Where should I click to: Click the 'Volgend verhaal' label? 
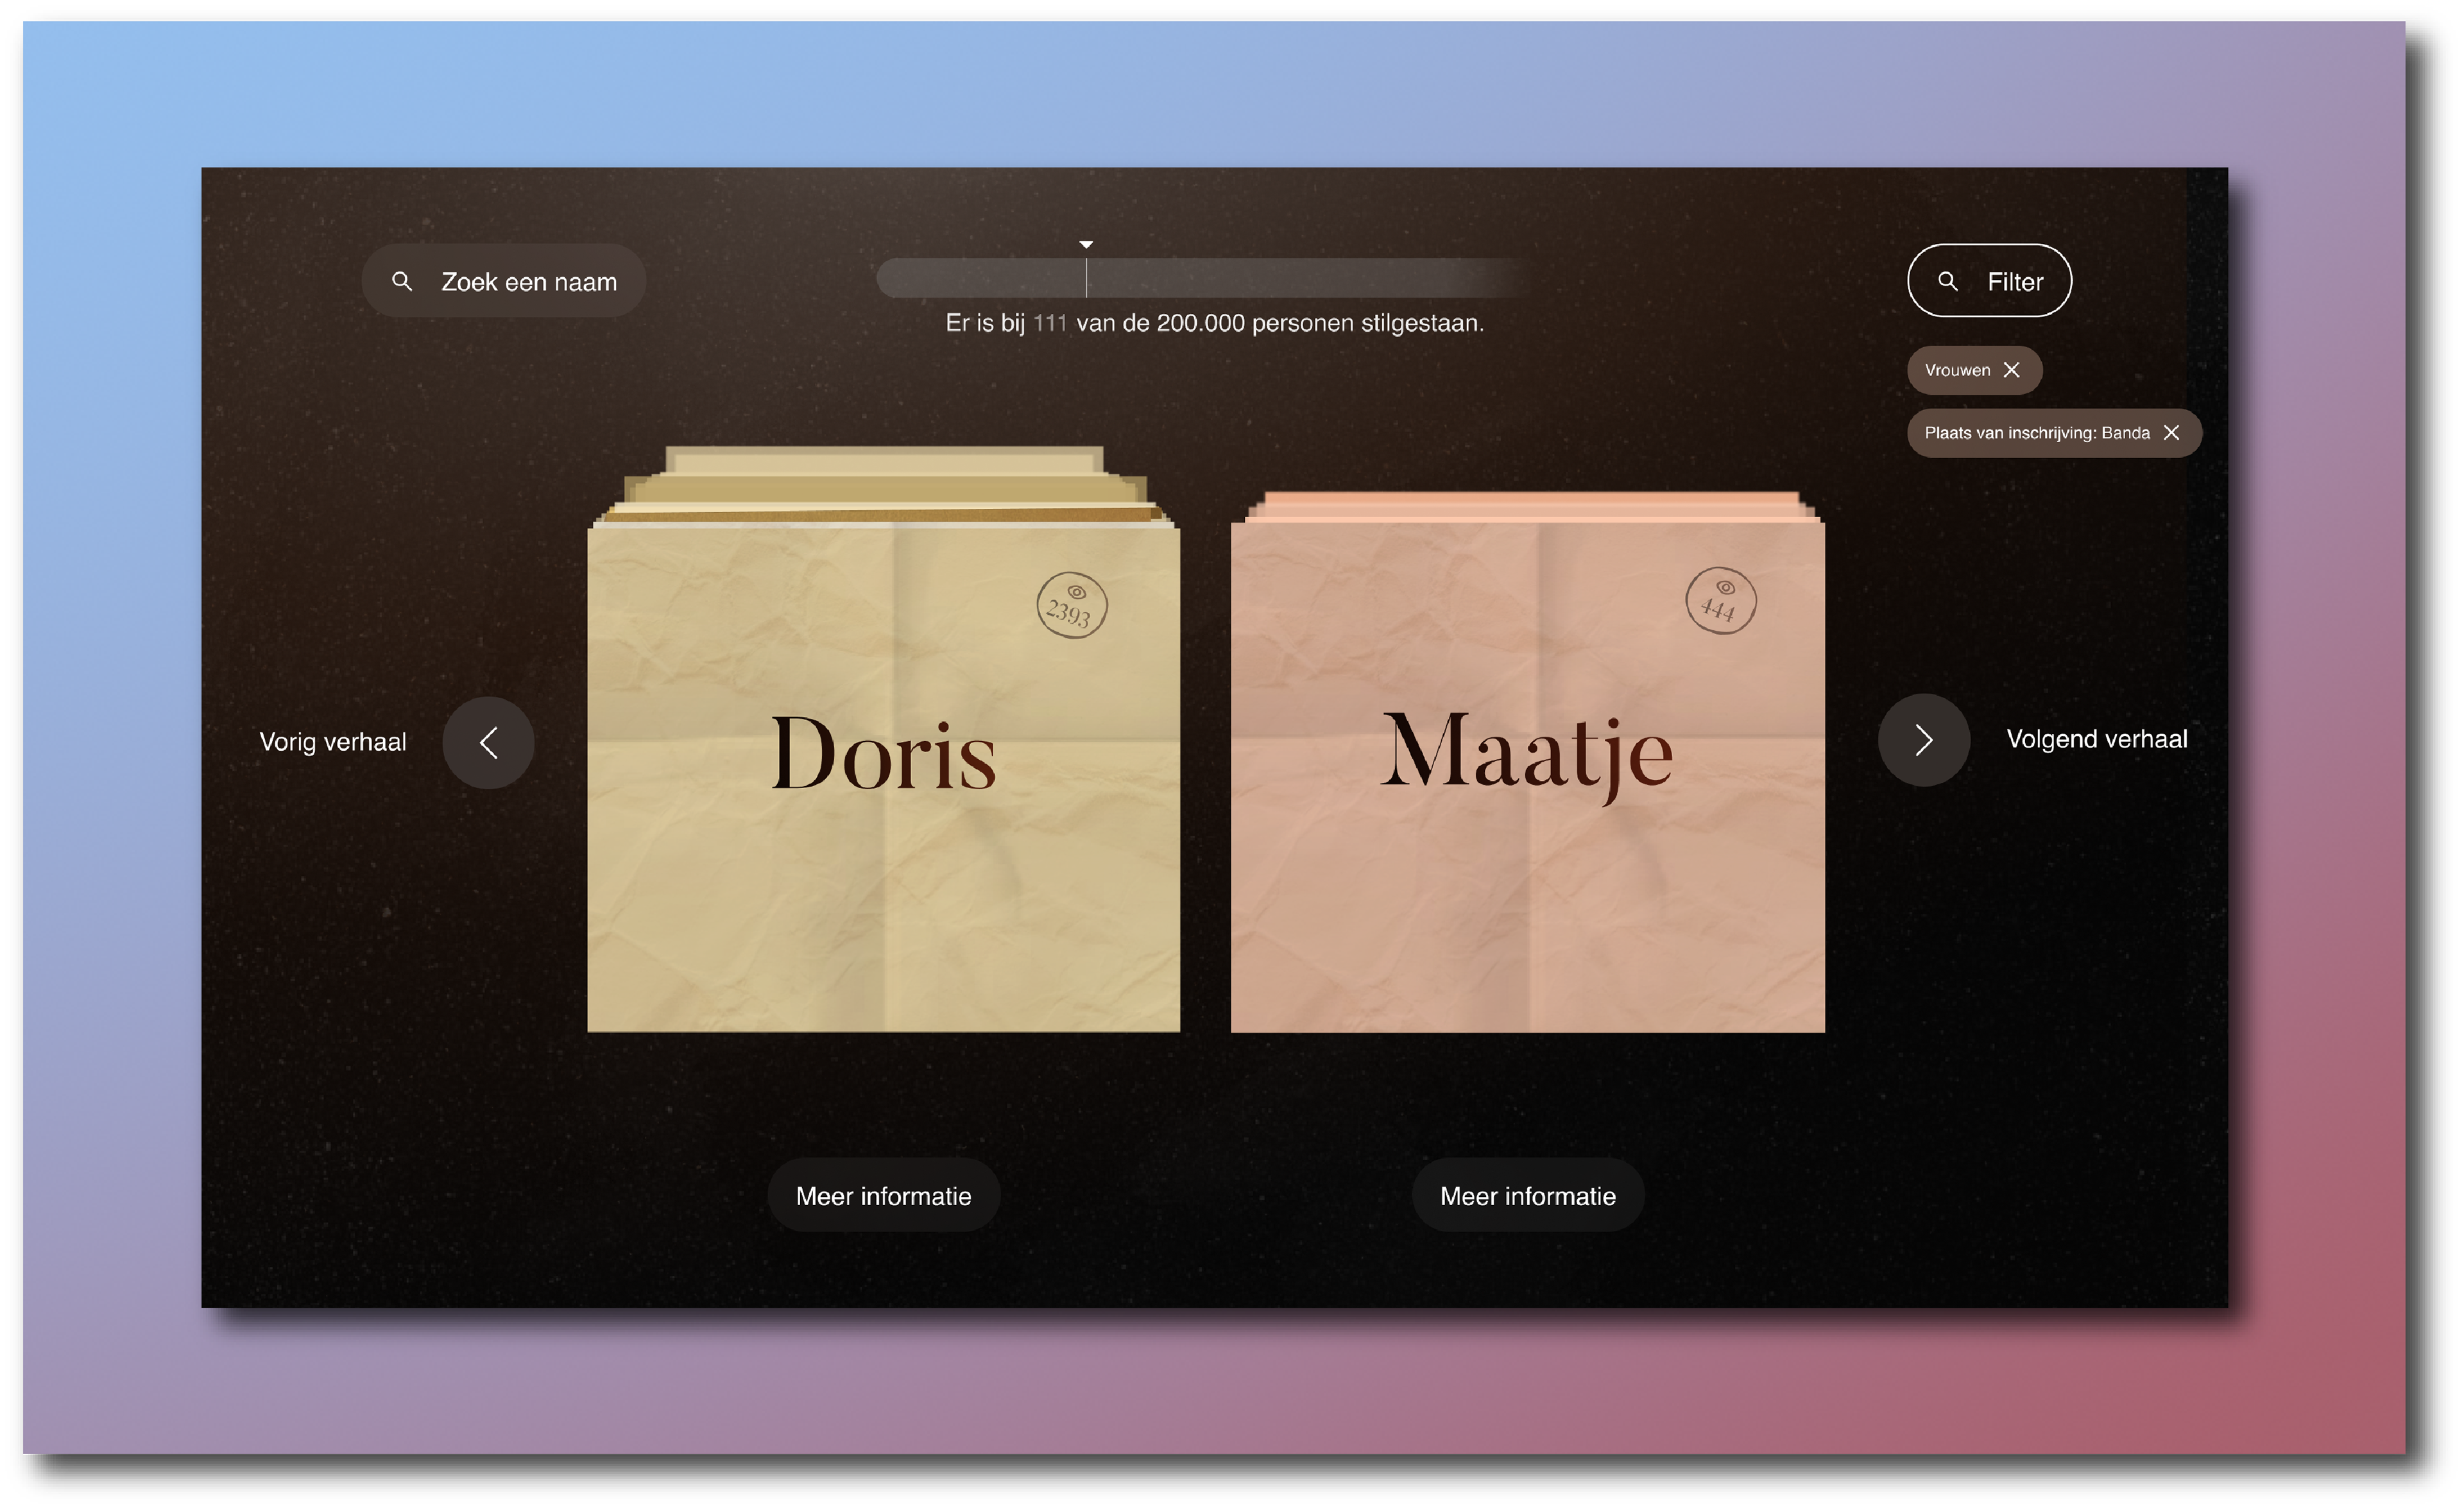point(2097,739)
